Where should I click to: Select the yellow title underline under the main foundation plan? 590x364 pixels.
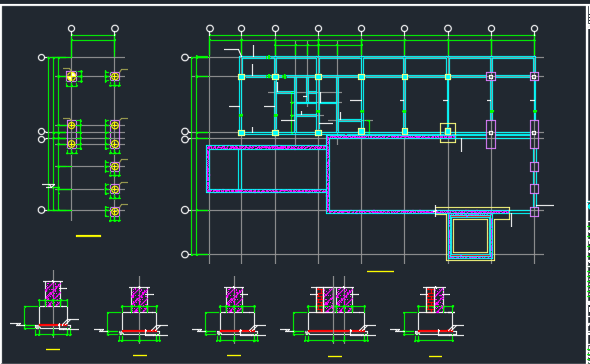pos(380,271)
